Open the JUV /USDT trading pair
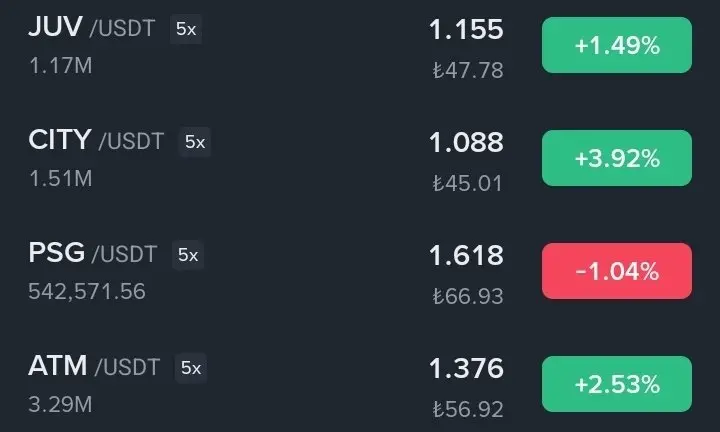The height and width of the screenshot is (432, 720). pos(360,46)
